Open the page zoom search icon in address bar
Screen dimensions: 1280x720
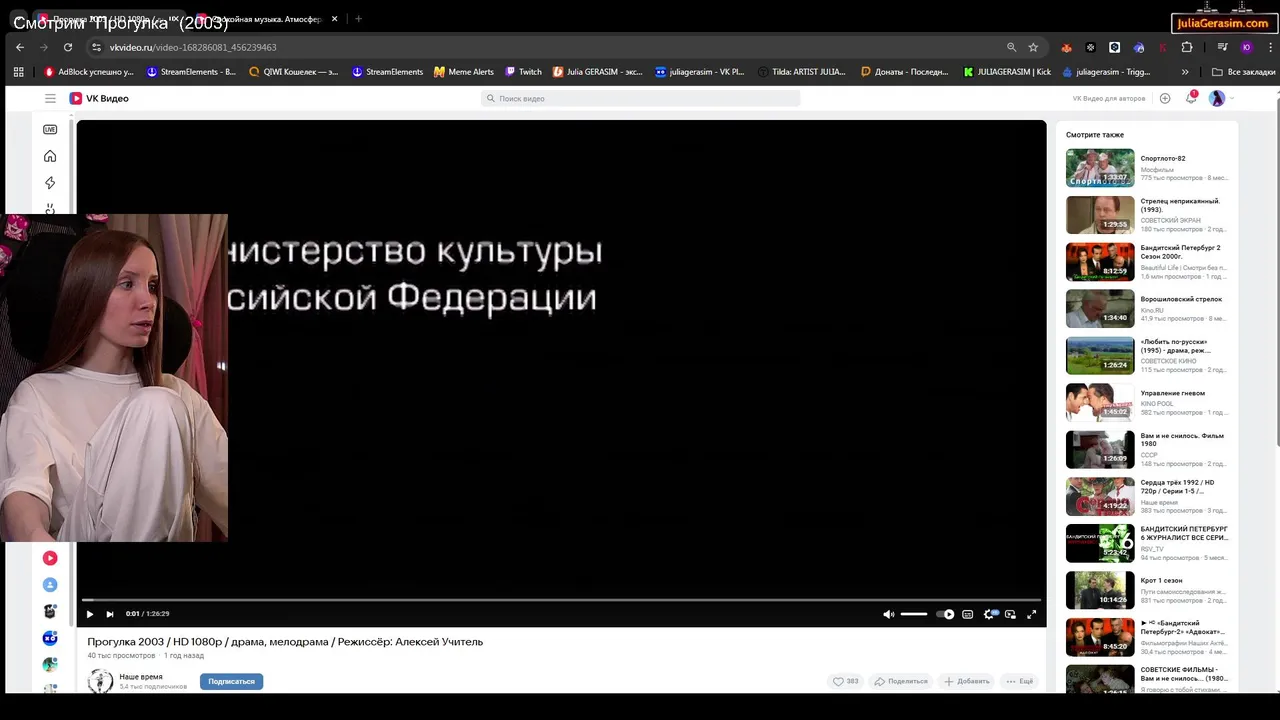pyautogui.click(x=1011, y=47)
